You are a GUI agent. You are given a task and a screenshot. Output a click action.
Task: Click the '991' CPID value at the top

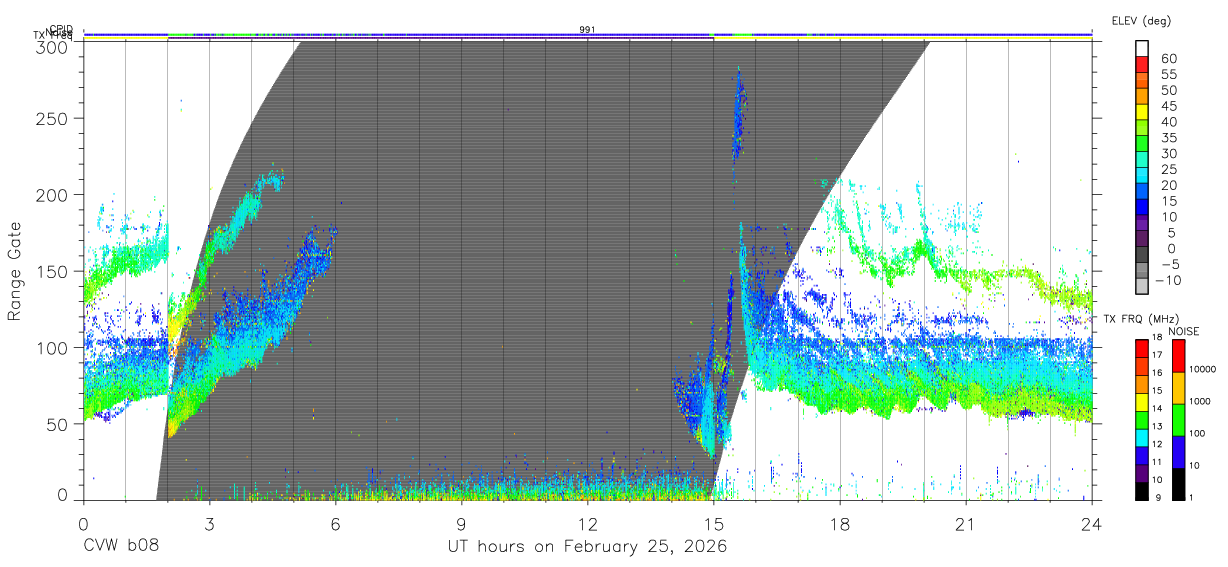tap(587, 30)
